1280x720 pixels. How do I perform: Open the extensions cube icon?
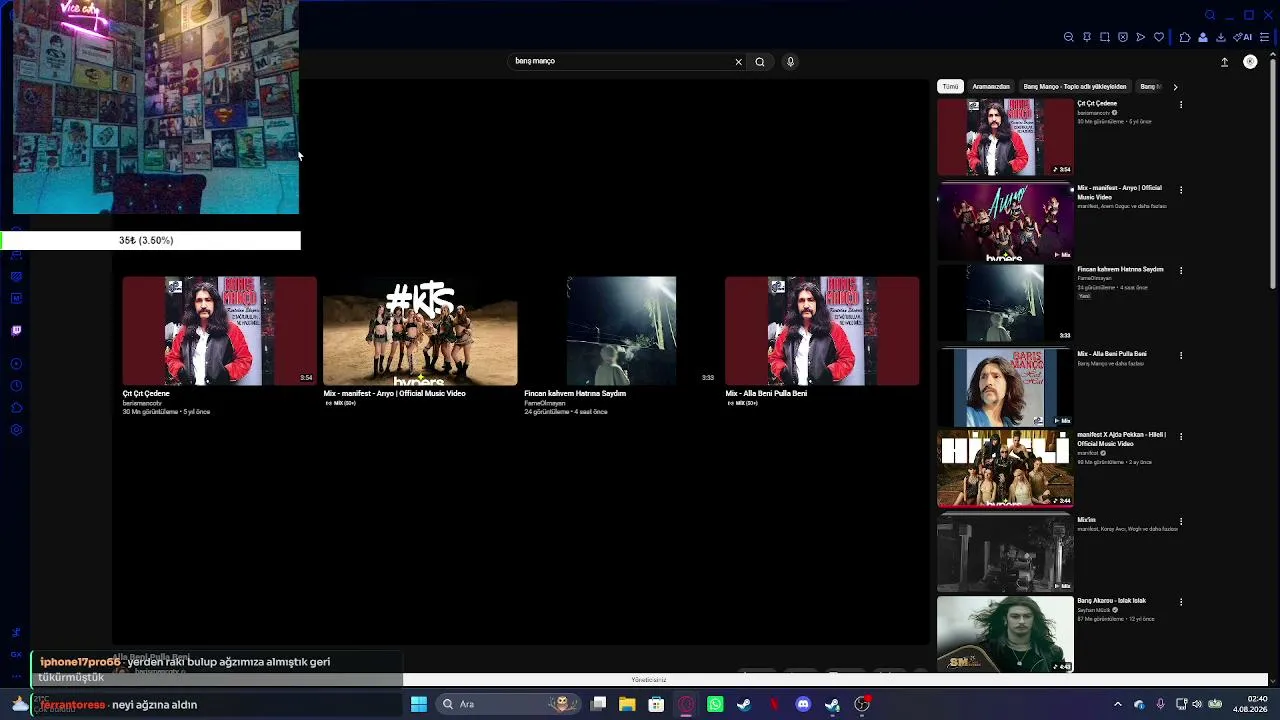(x=1185, y=37)
